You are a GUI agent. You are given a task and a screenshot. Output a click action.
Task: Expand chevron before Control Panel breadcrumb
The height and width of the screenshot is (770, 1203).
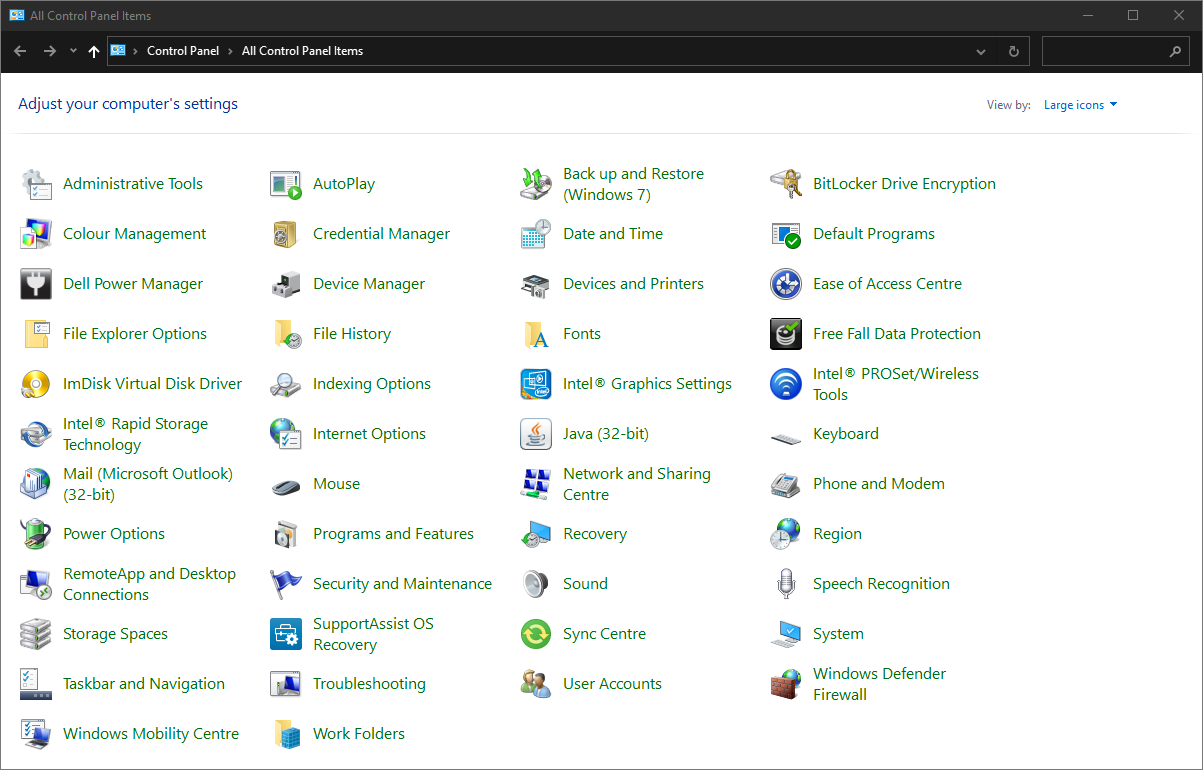pyautogui.click(x=135, y=51)
